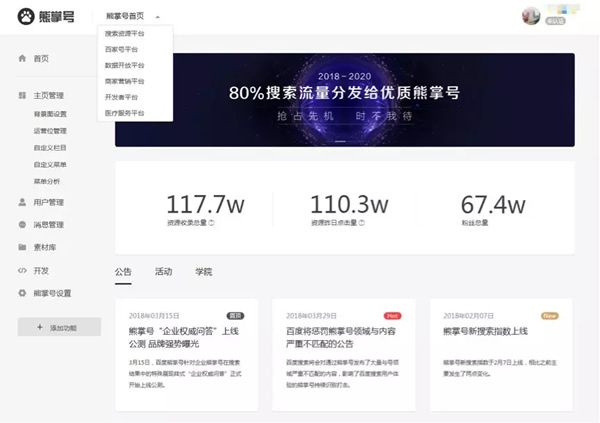Open 用户管理 in the sidebar
Screen dimensions: 600x423
[49, 202]
